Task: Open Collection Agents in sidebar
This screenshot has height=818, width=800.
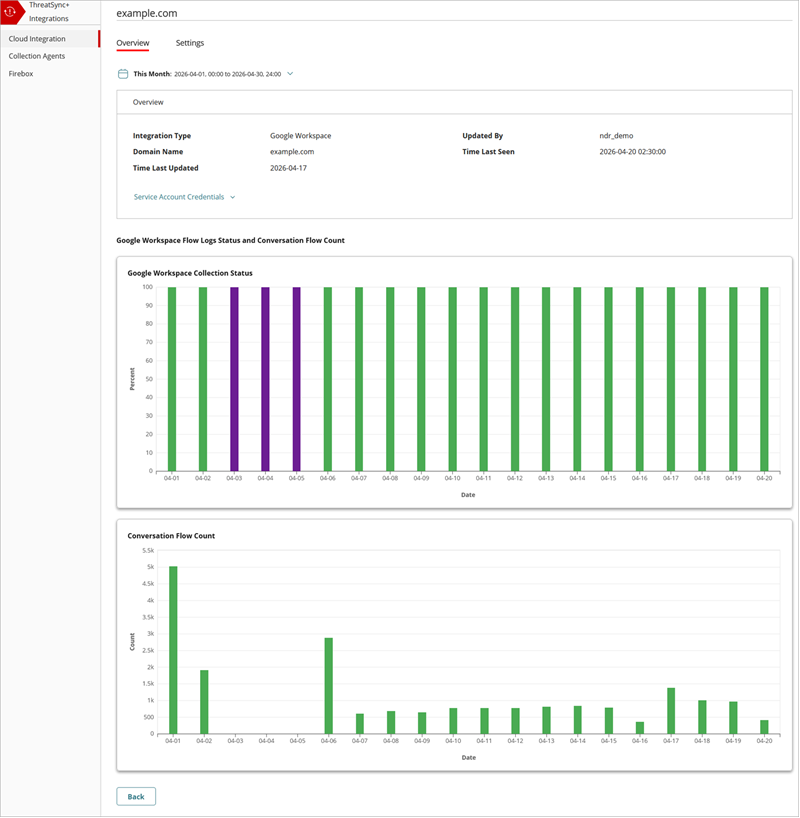Action: (x=37, y=56)
